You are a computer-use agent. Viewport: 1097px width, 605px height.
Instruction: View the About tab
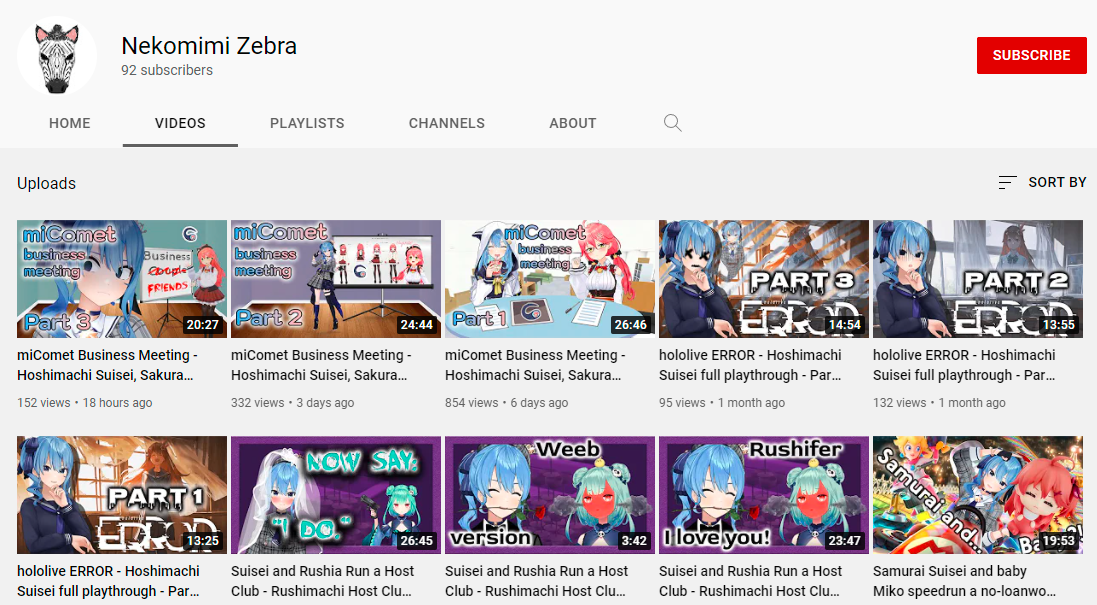pos(573,123)
